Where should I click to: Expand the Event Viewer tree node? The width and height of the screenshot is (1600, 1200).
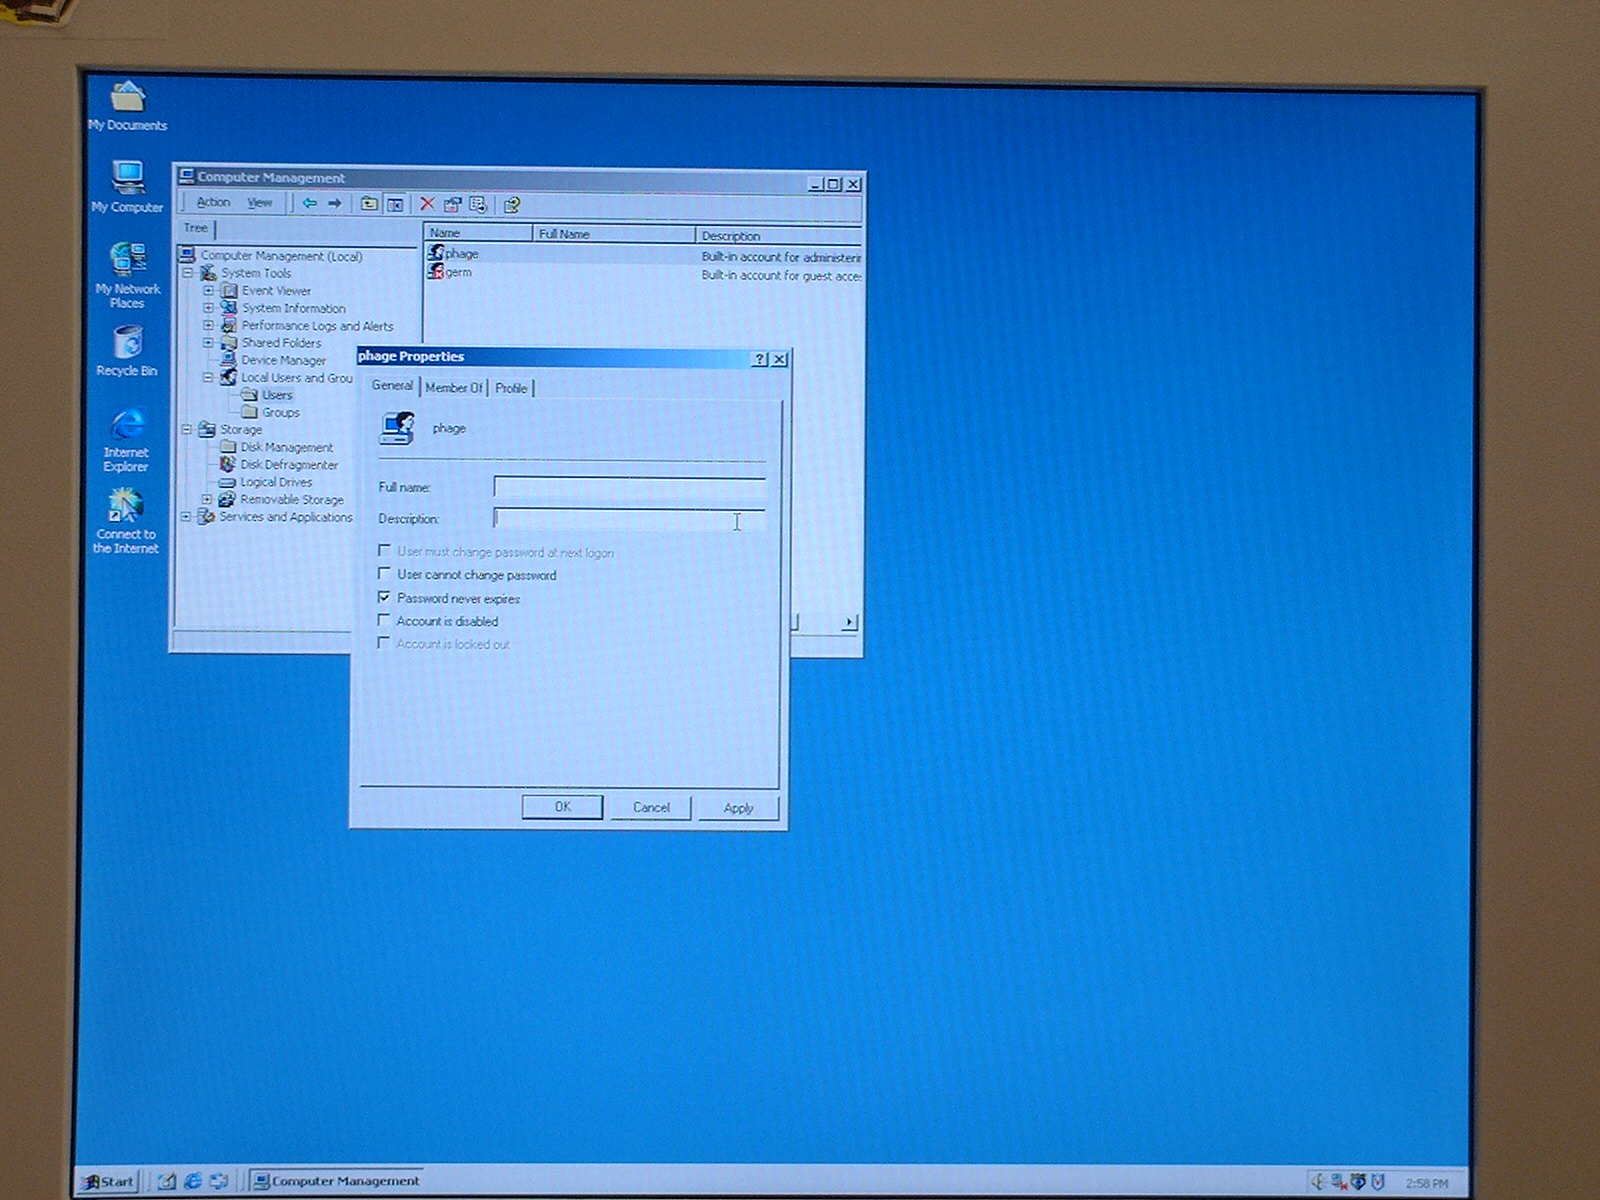208,291
